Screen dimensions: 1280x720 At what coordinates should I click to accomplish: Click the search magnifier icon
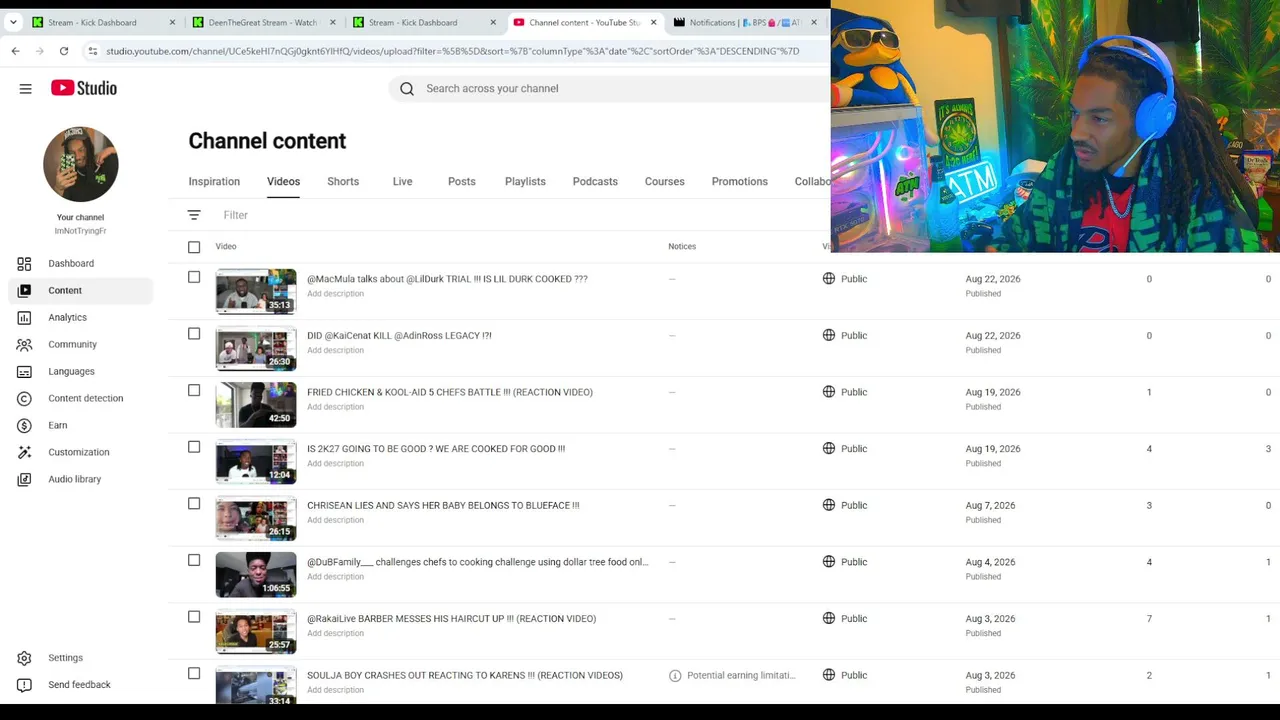point(407,89)
